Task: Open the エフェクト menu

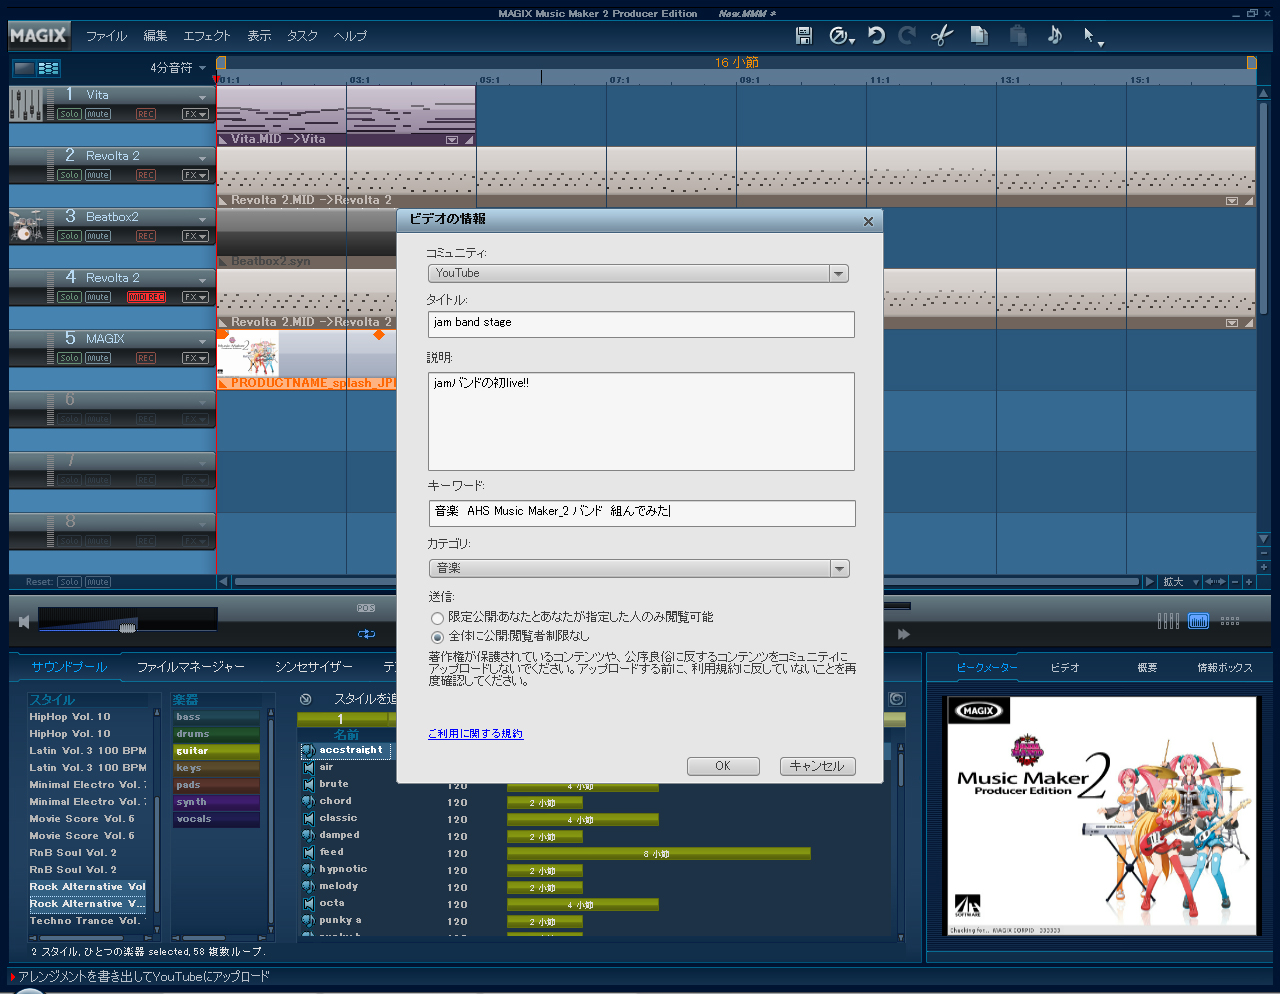Action: point(207,36)
